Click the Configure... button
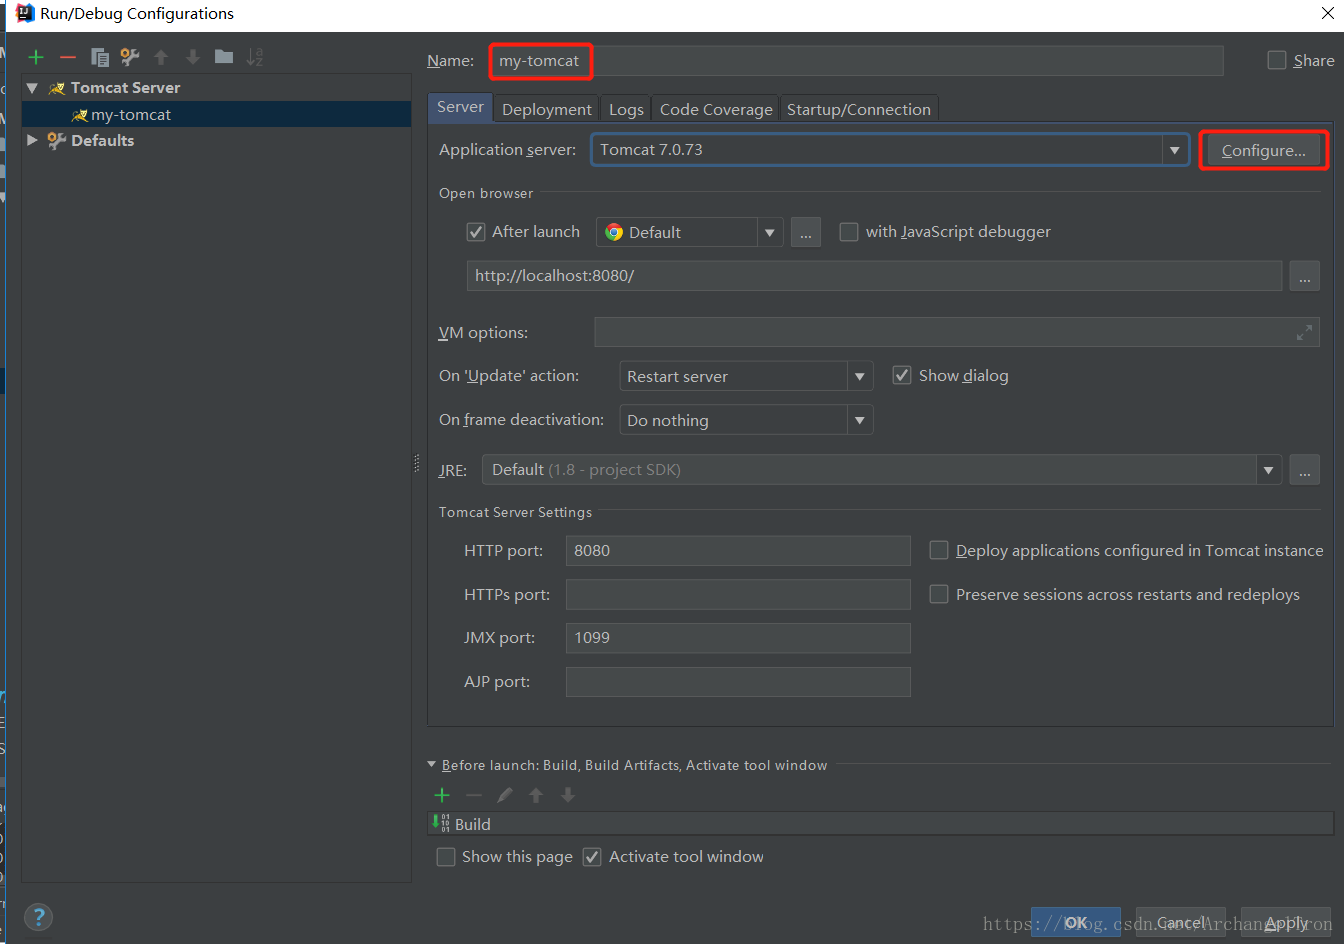Viewport: 1344px width, 944px height. pyautogui.click(x=1263, y=150)
